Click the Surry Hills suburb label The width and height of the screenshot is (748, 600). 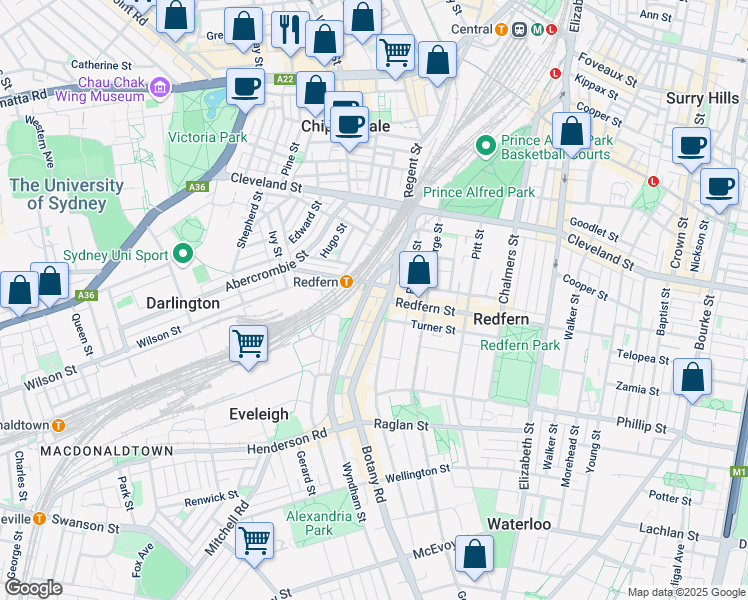tap(702, 98)
